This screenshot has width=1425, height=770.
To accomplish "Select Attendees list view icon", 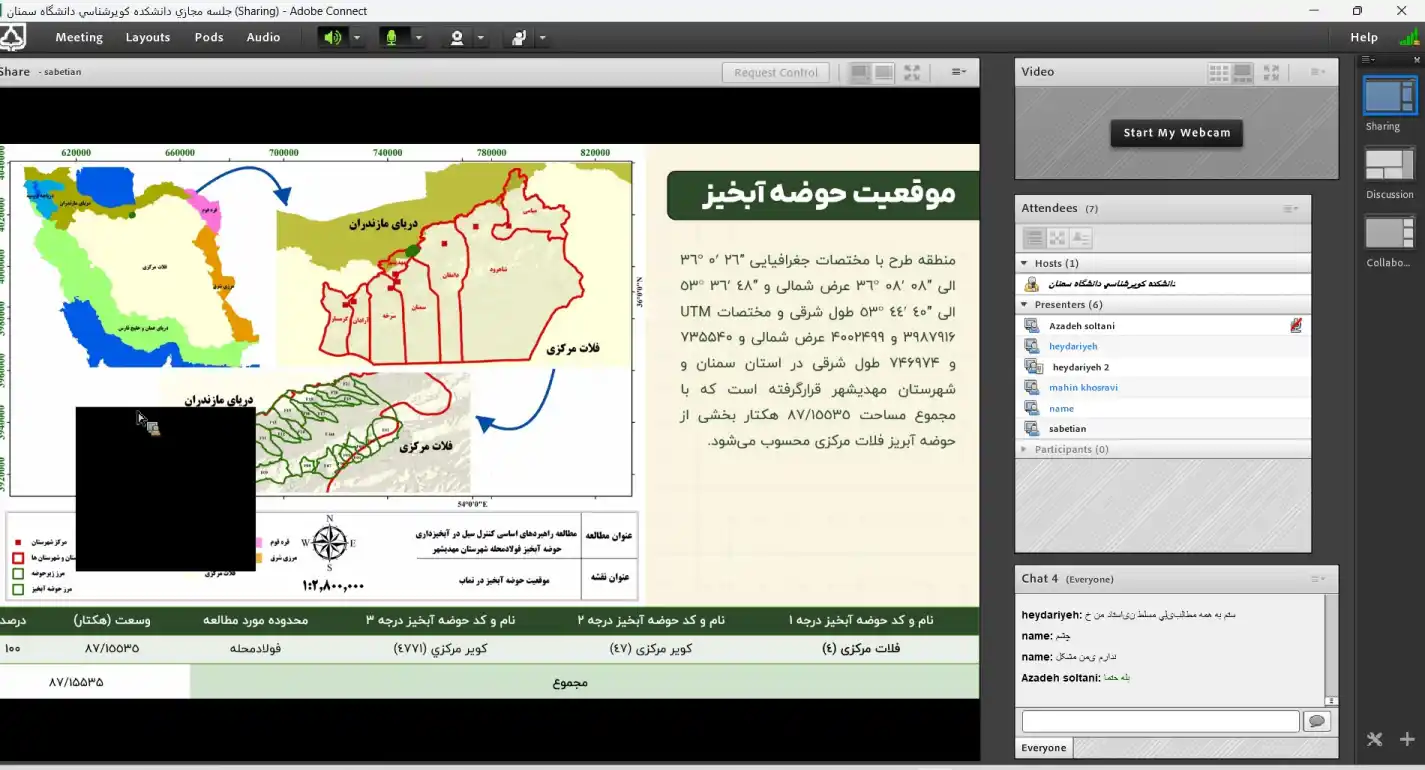I will click(1033, 238).
